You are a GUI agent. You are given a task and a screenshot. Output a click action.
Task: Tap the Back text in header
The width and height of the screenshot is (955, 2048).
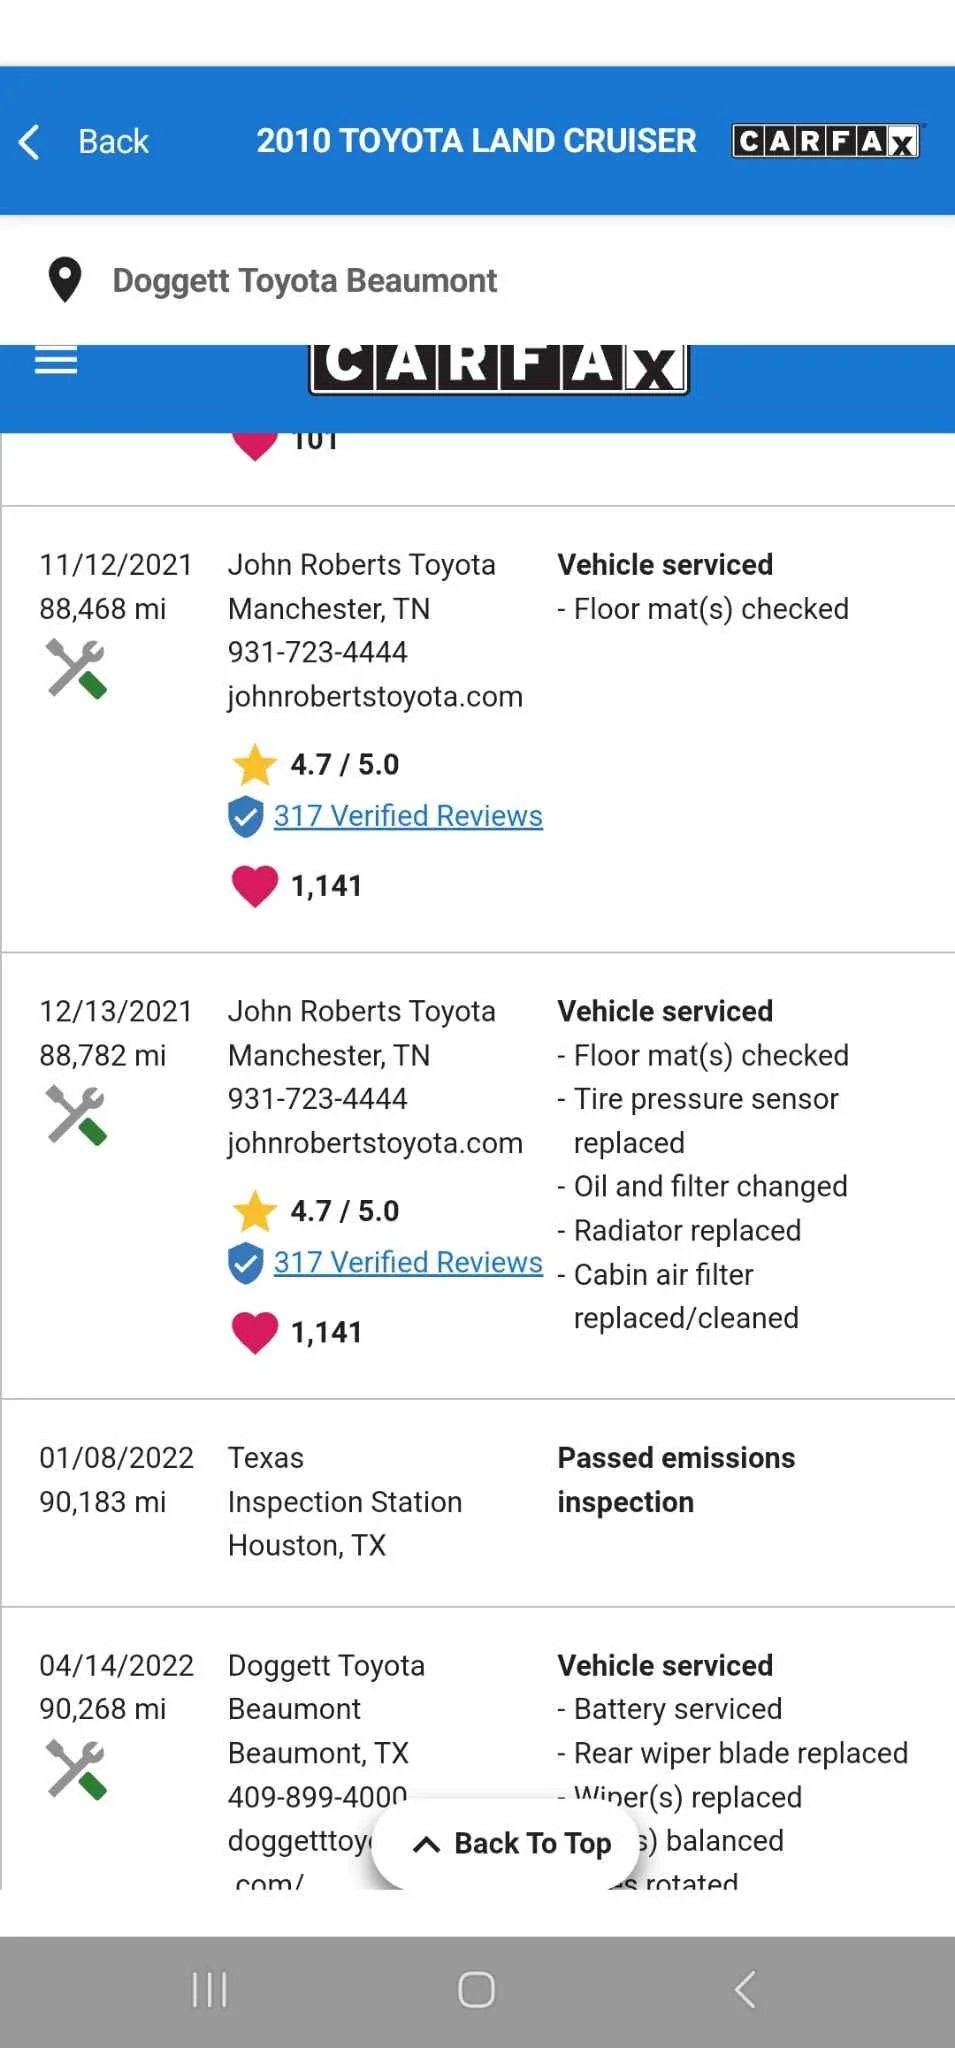113,142
